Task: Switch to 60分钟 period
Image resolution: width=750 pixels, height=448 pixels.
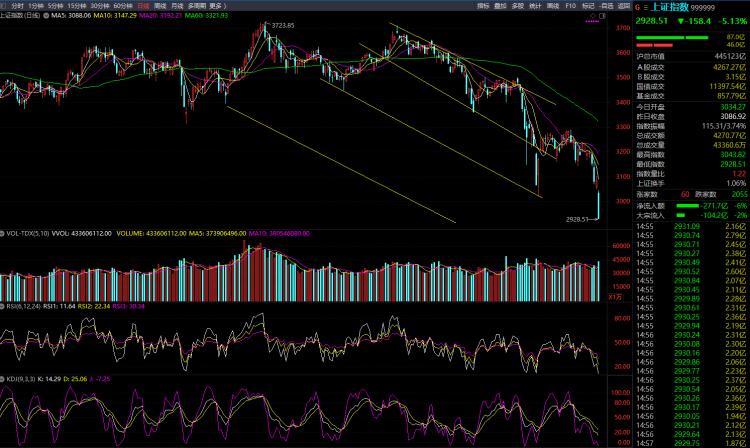Action: click(121, 6)
